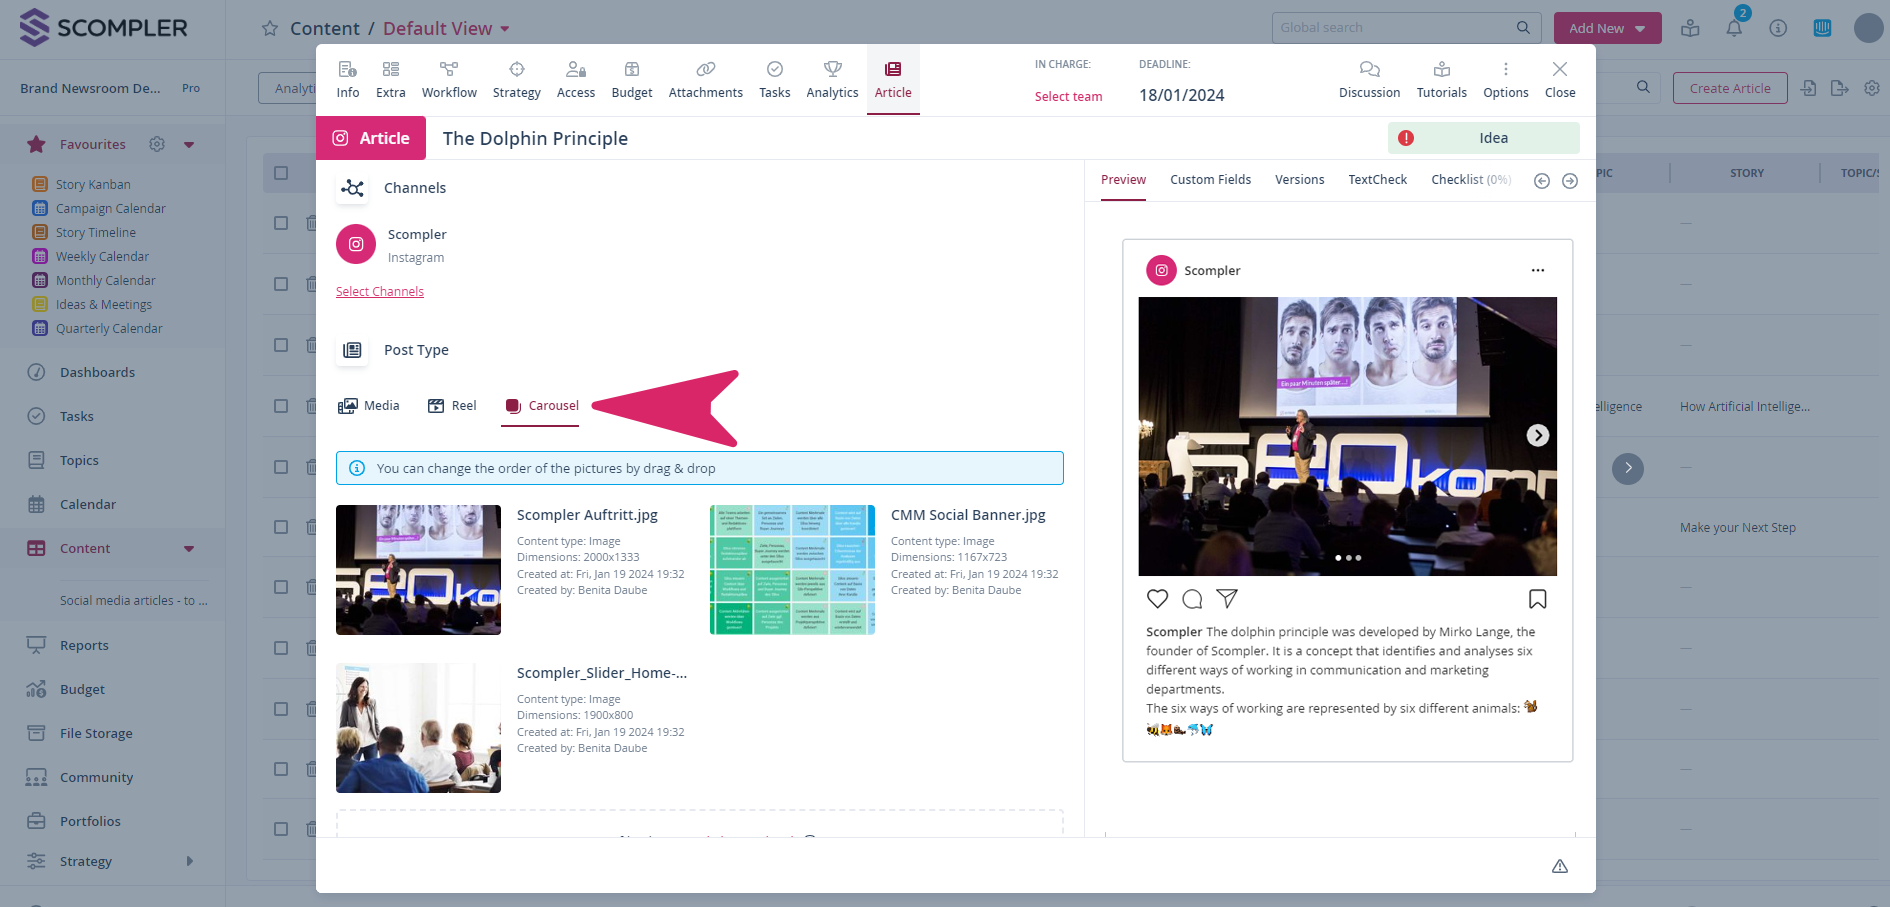Image resolution: width=1890 pixels, height=907 pixels.
Task: Open Attachments paperclip icon
Action: coord(705,70)
